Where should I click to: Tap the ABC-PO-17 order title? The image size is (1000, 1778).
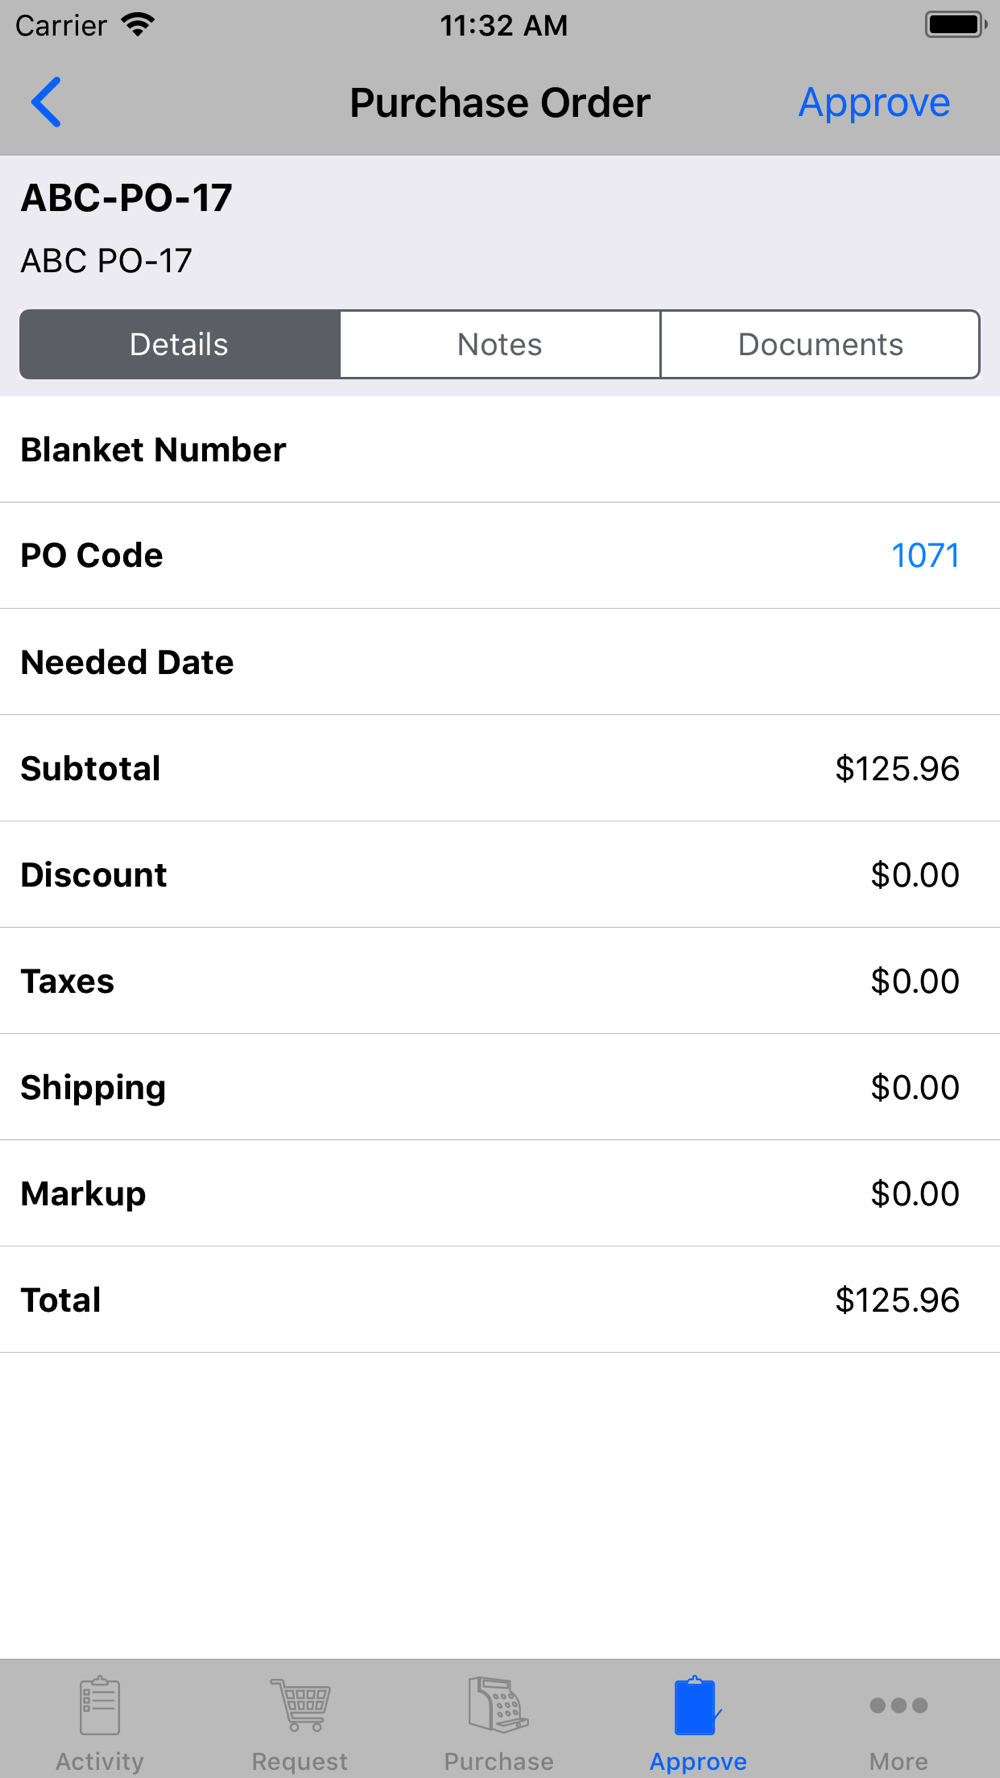click(127, 198)
